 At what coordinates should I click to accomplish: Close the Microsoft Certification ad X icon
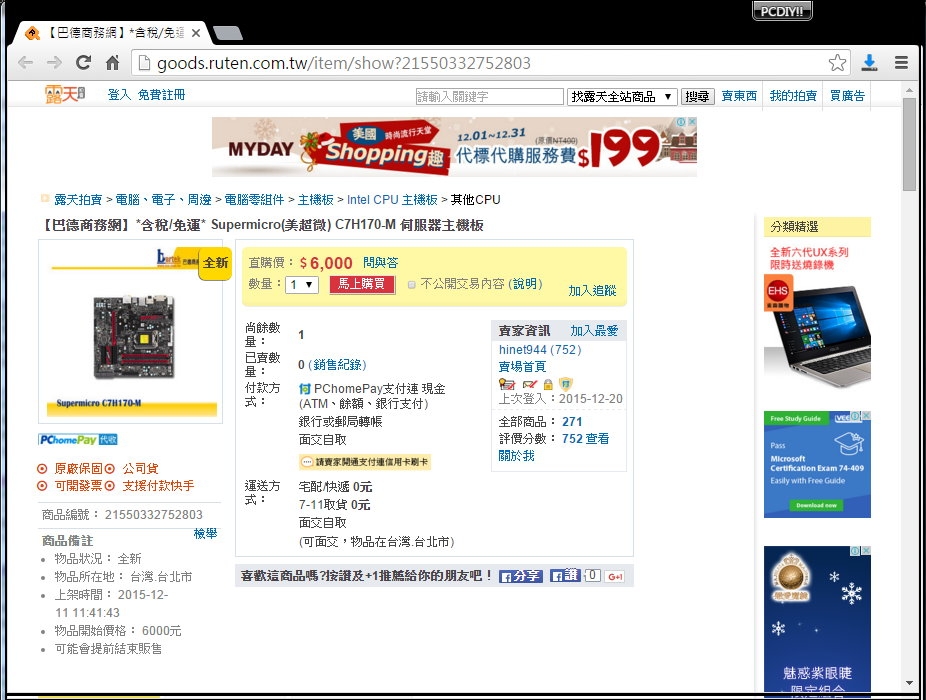[866, 415]
